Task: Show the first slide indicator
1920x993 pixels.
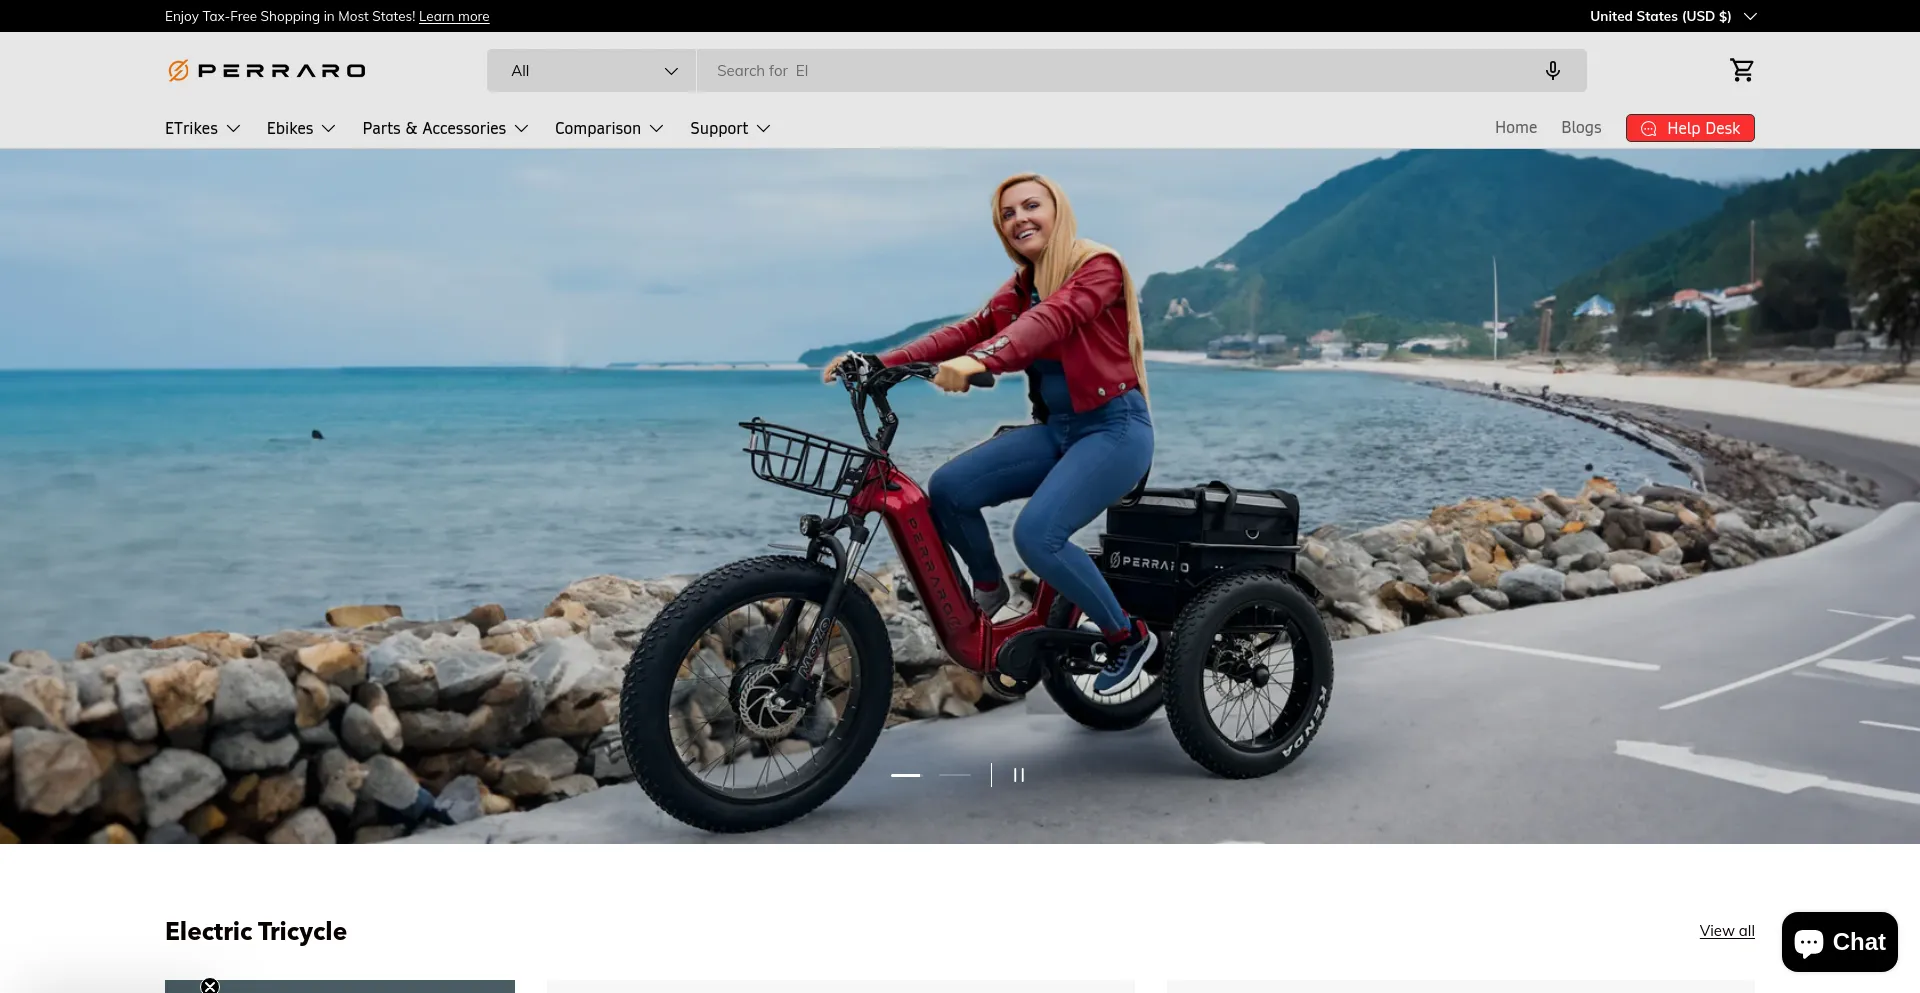Action: click(x=905, y=775)
